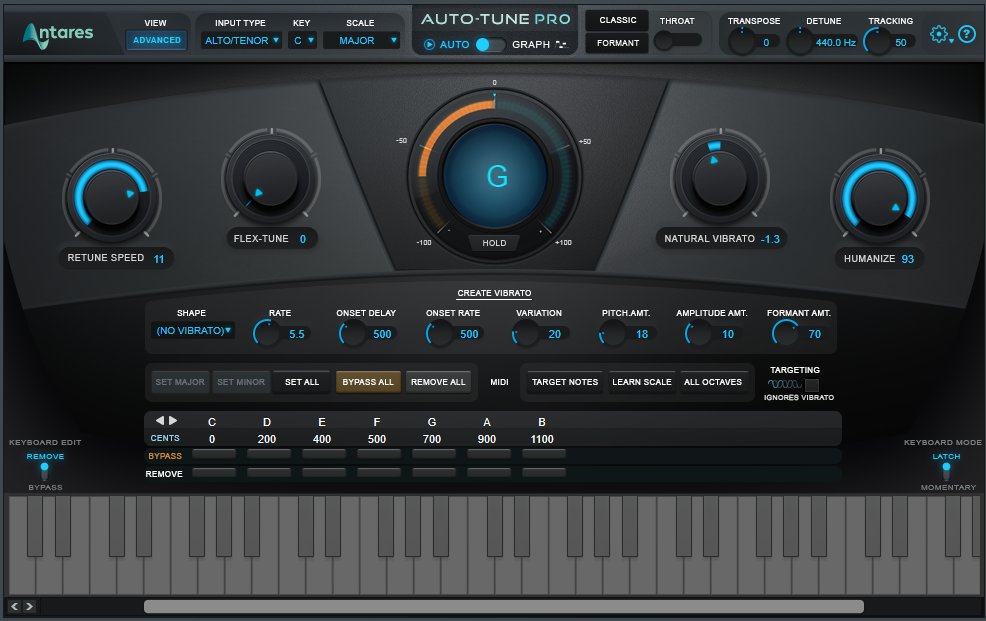This screenshot has height=621, width=986.
Task: Click the horizontal keyboard scrollbar
Action: click(503, 606)
